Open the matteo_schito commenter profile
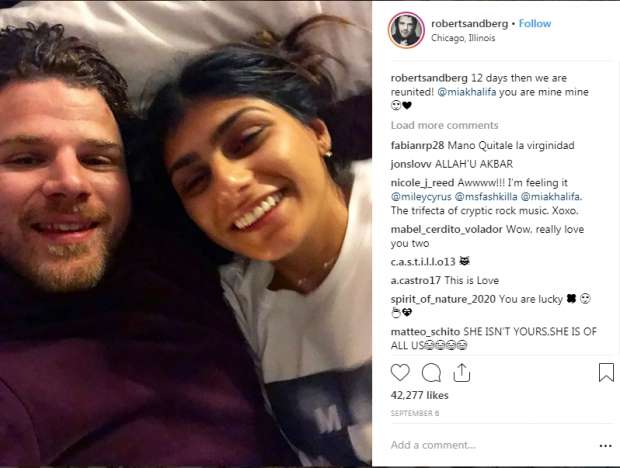The width and height of the screenshot is (620, 468). [425, 332]
